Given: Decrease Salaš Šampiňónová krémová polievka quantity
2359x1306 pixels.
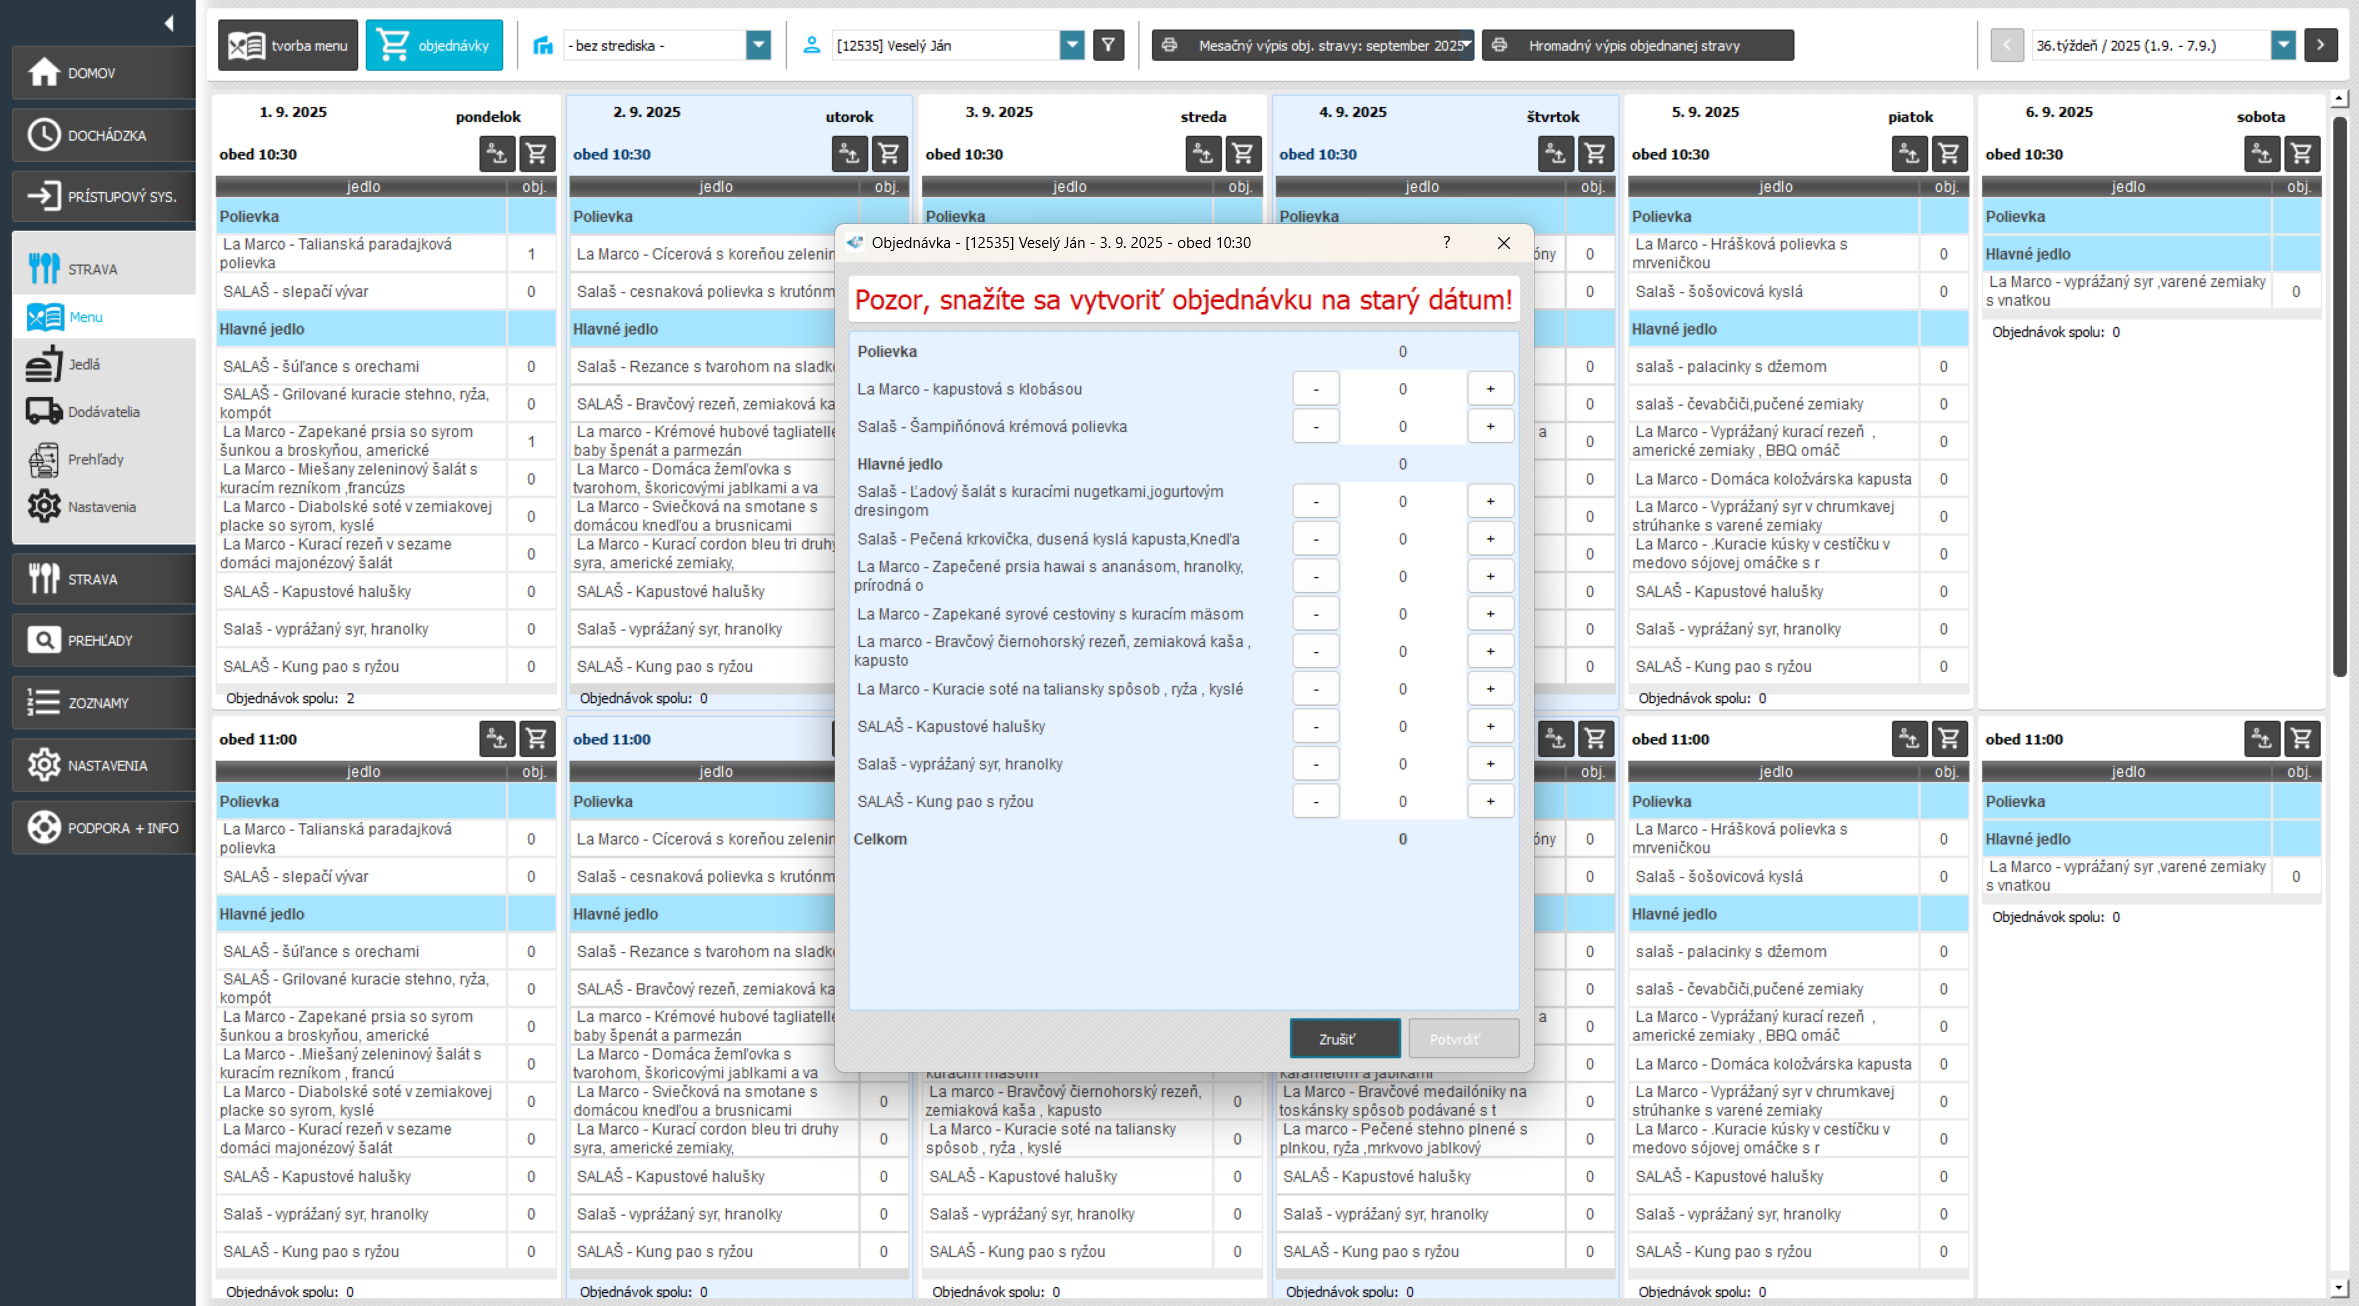Looking at the screenshot, I should pyautogui.click(x=1316, y=427).
